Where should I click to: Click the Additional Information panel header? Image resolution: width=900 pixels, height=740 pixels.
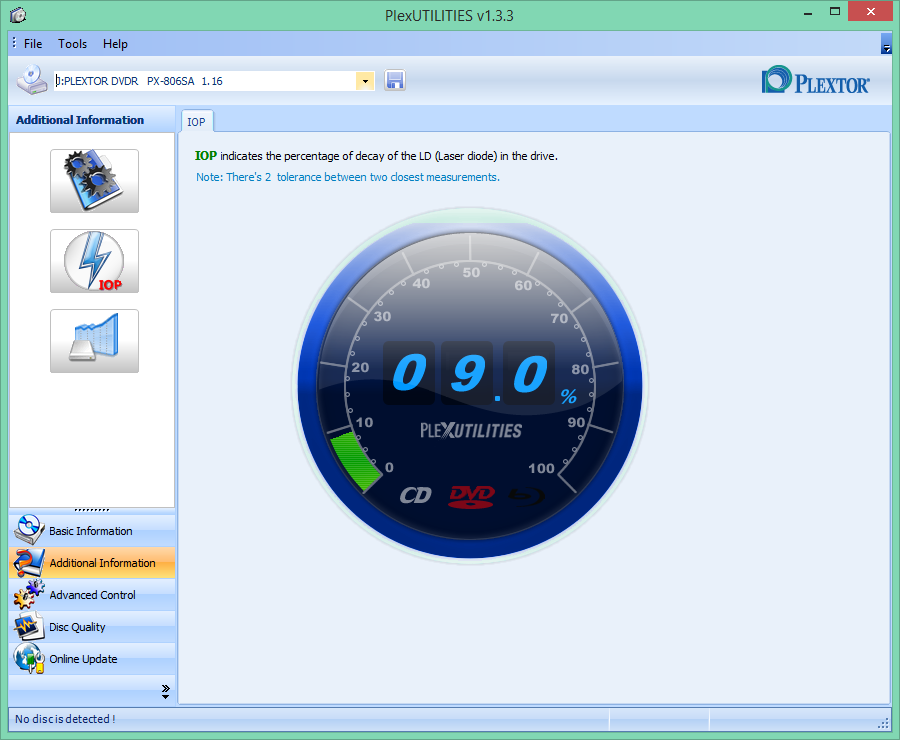coord(92,119)
